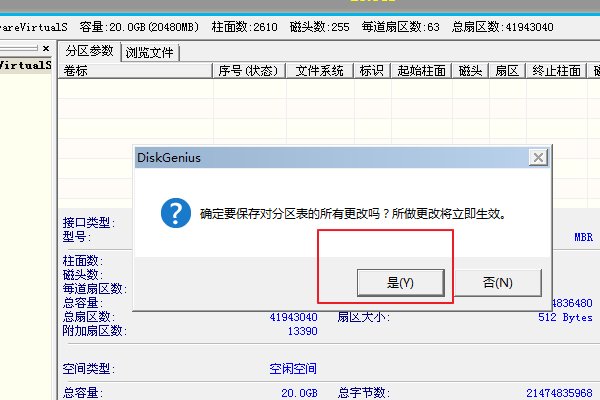Click the 空间类型 label
The height and width of the screenshot is (400, 600).
[89, 369]
